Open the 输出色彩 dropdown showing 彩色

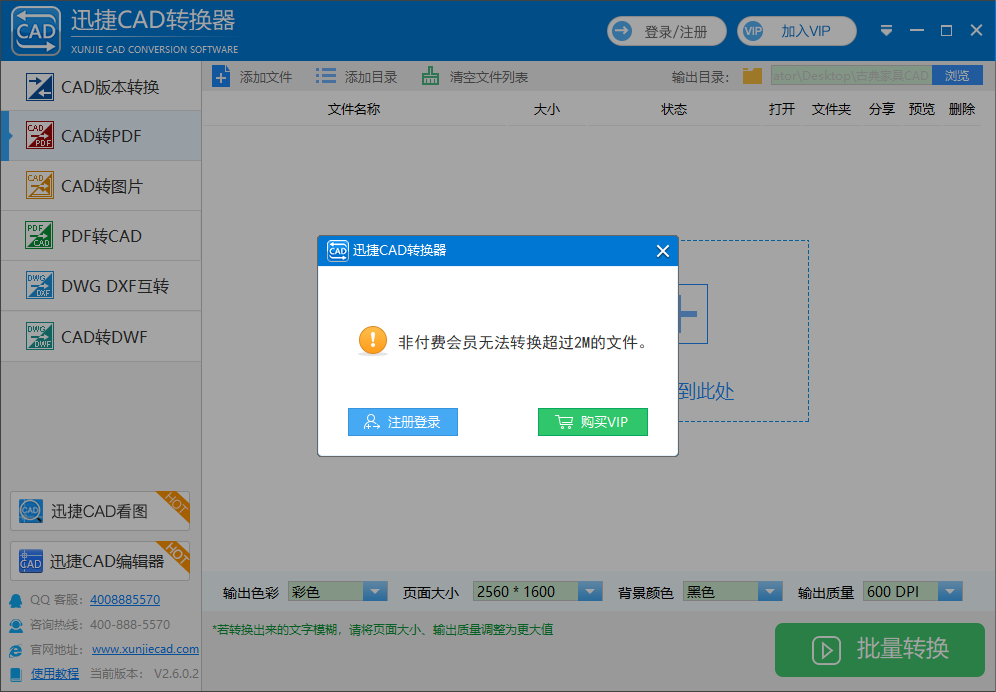(x=338, y=592)
